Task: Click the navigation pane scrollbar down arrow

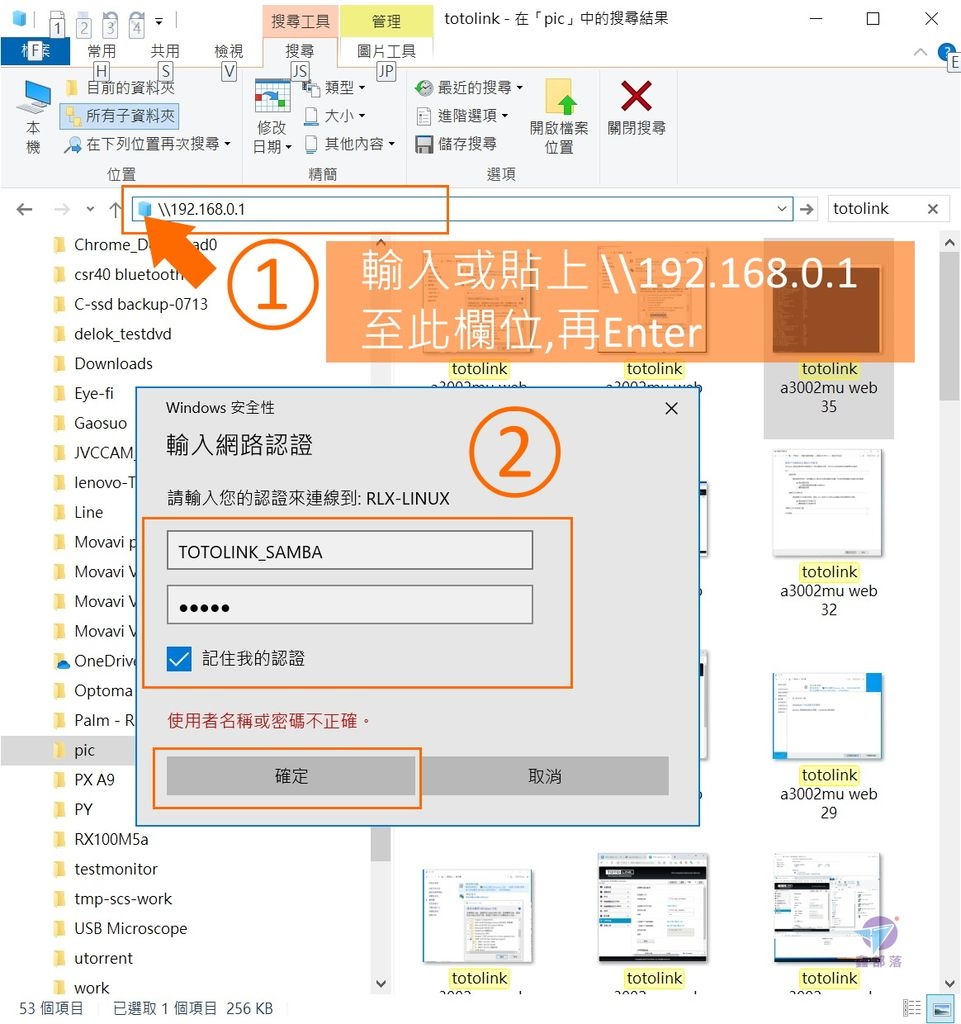Action: [x=381, y=984]
